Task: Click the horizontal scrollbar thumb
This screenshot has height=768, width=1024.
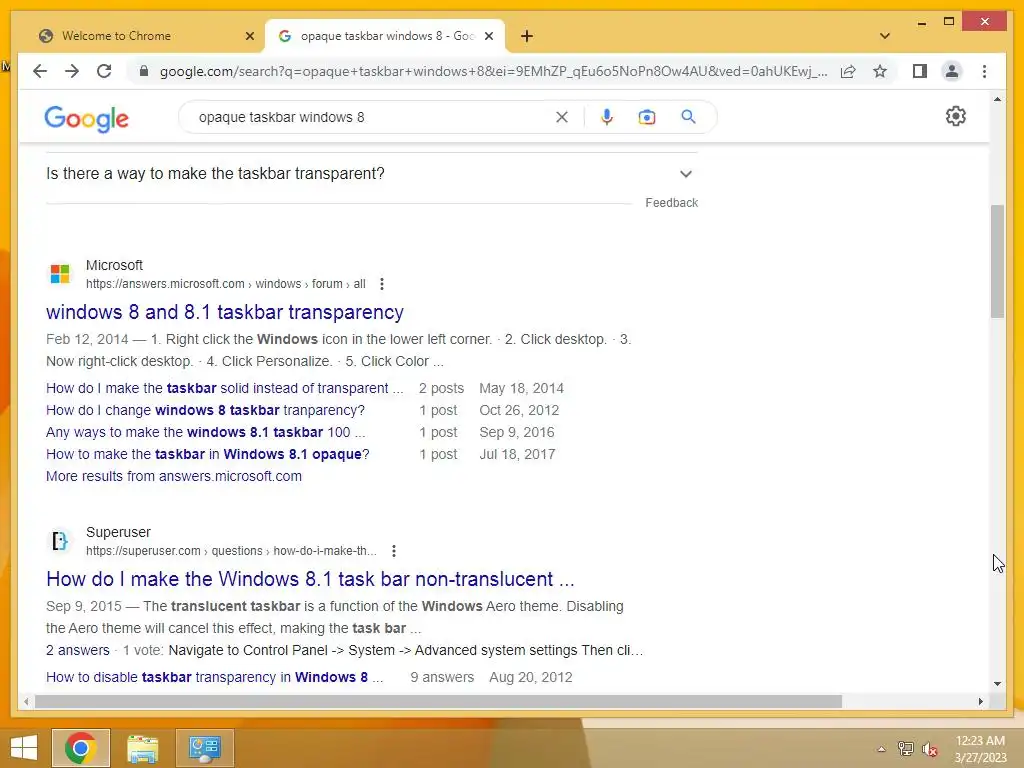Action: pyautogui.click(x=438, y=701)
